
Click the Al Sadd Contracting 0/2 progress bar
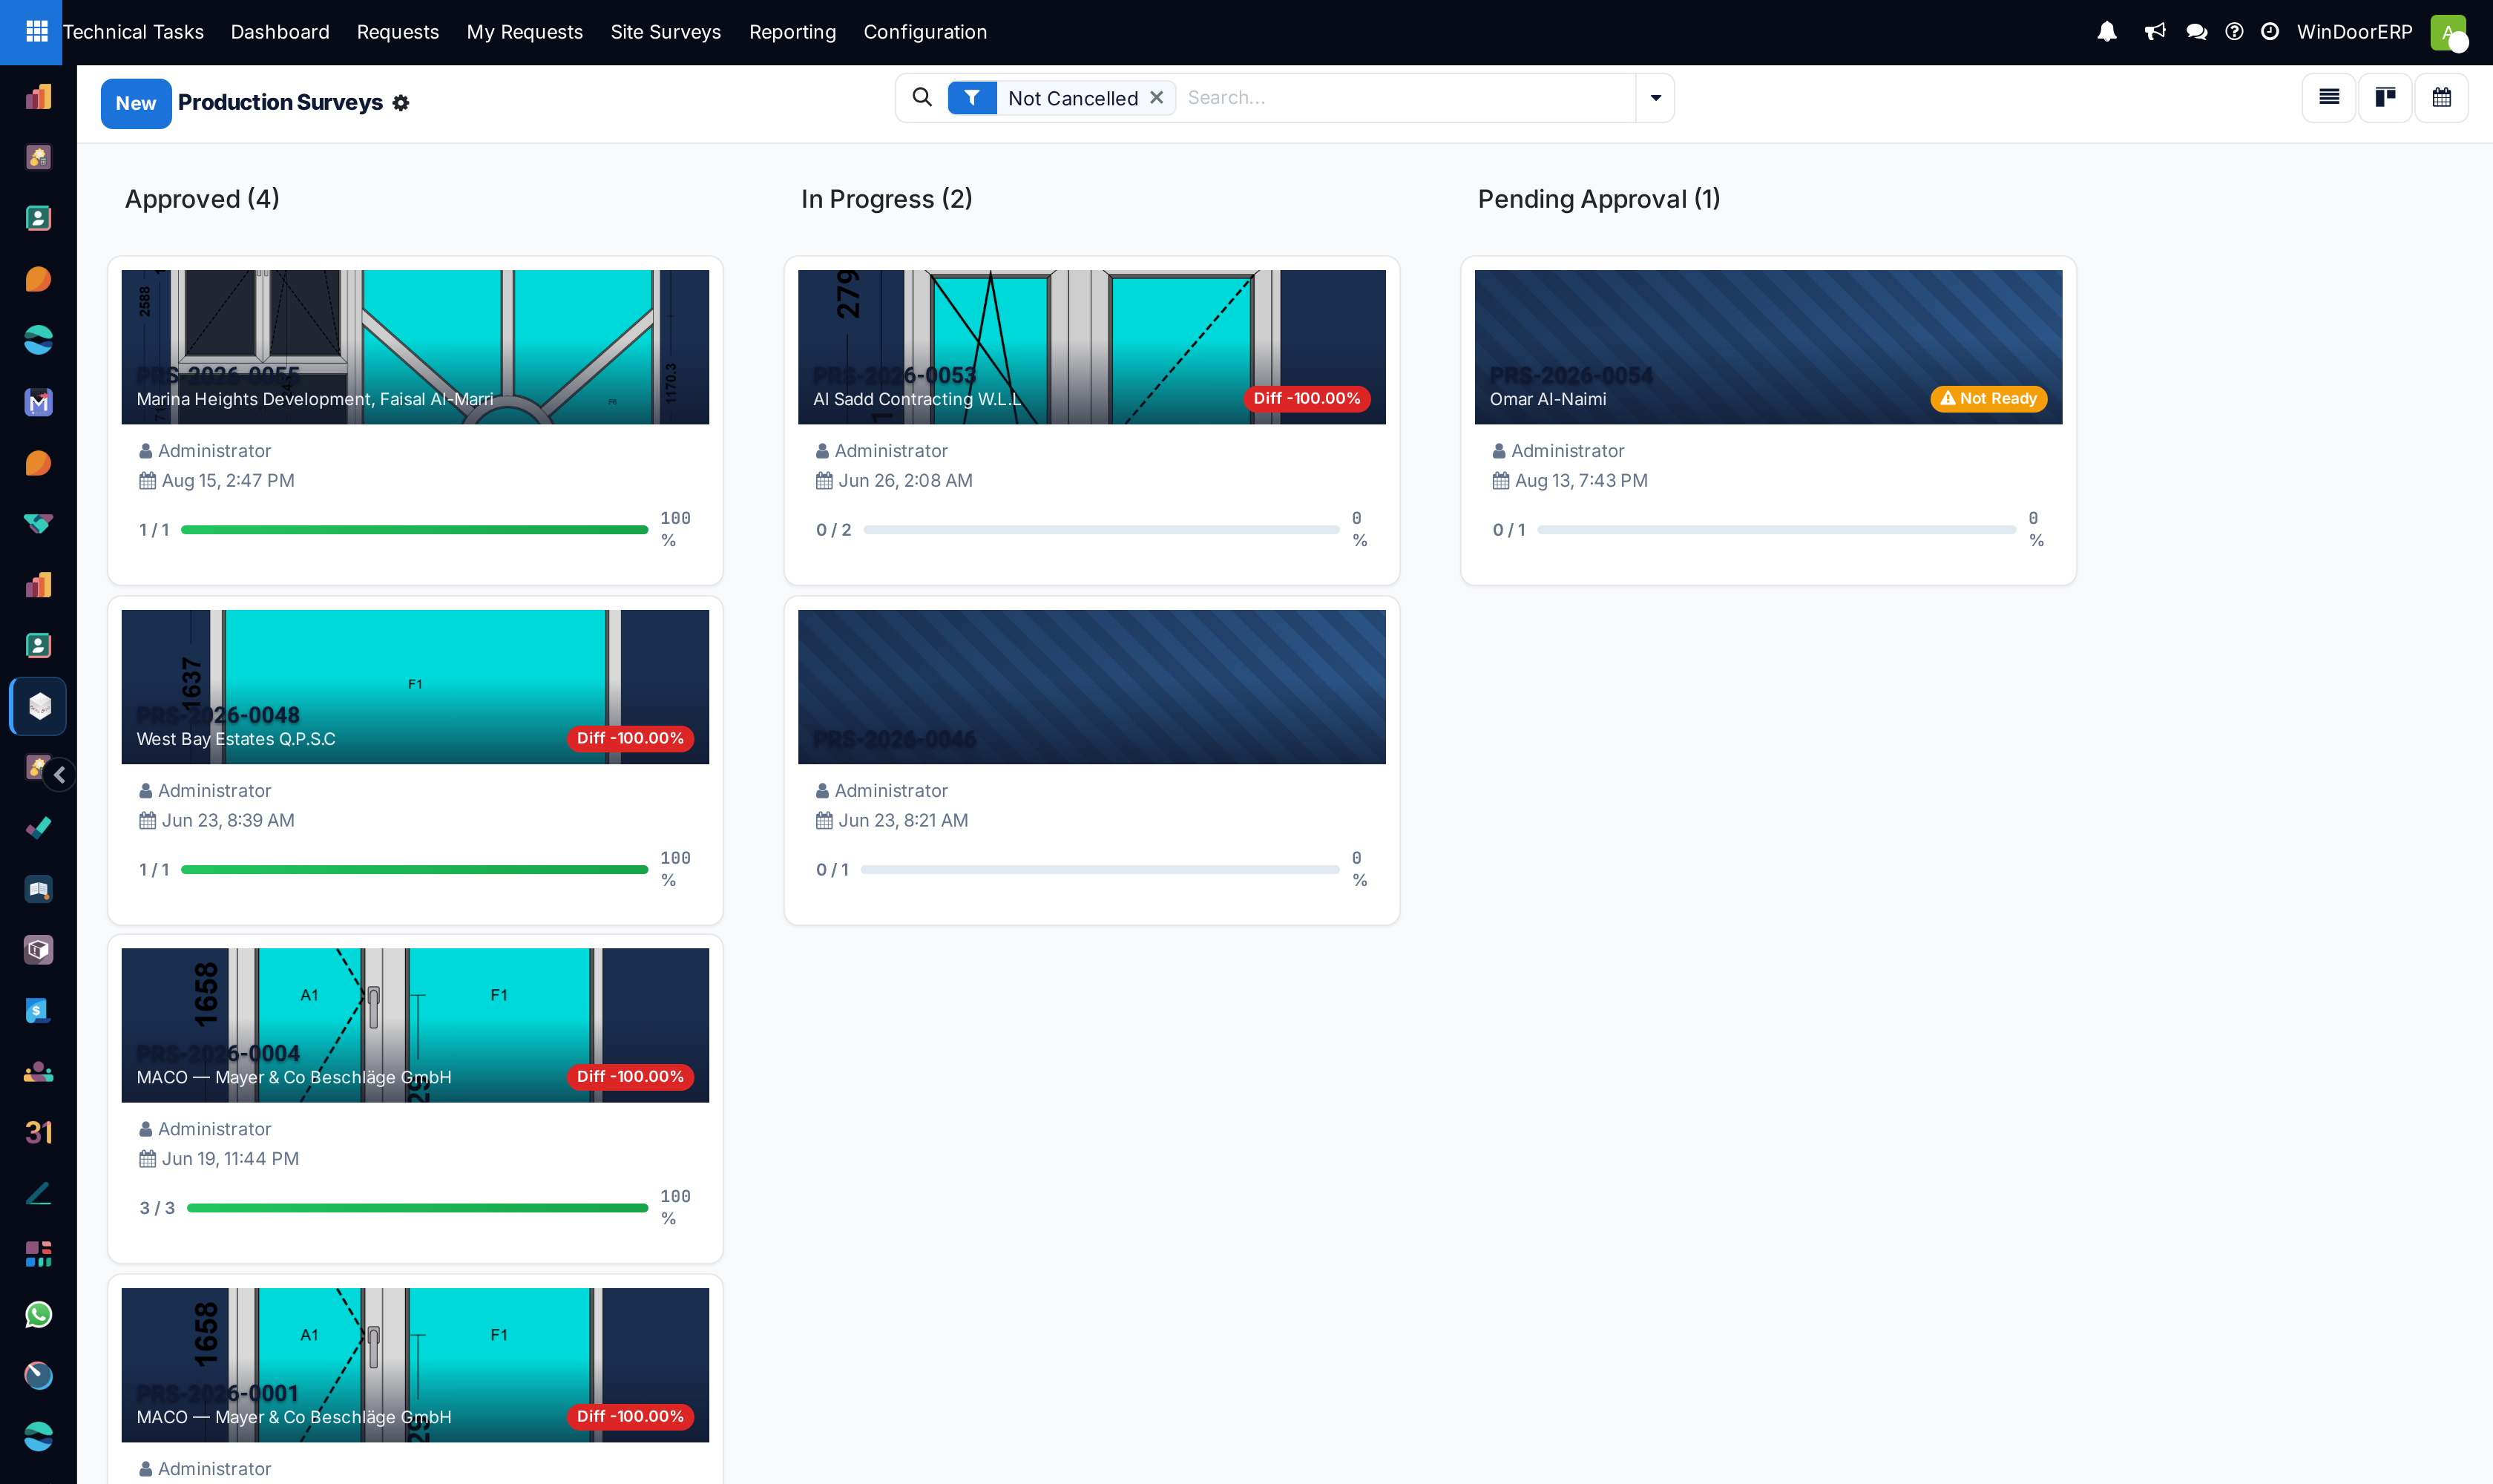pyautogui.click(x=1101, y=530)
